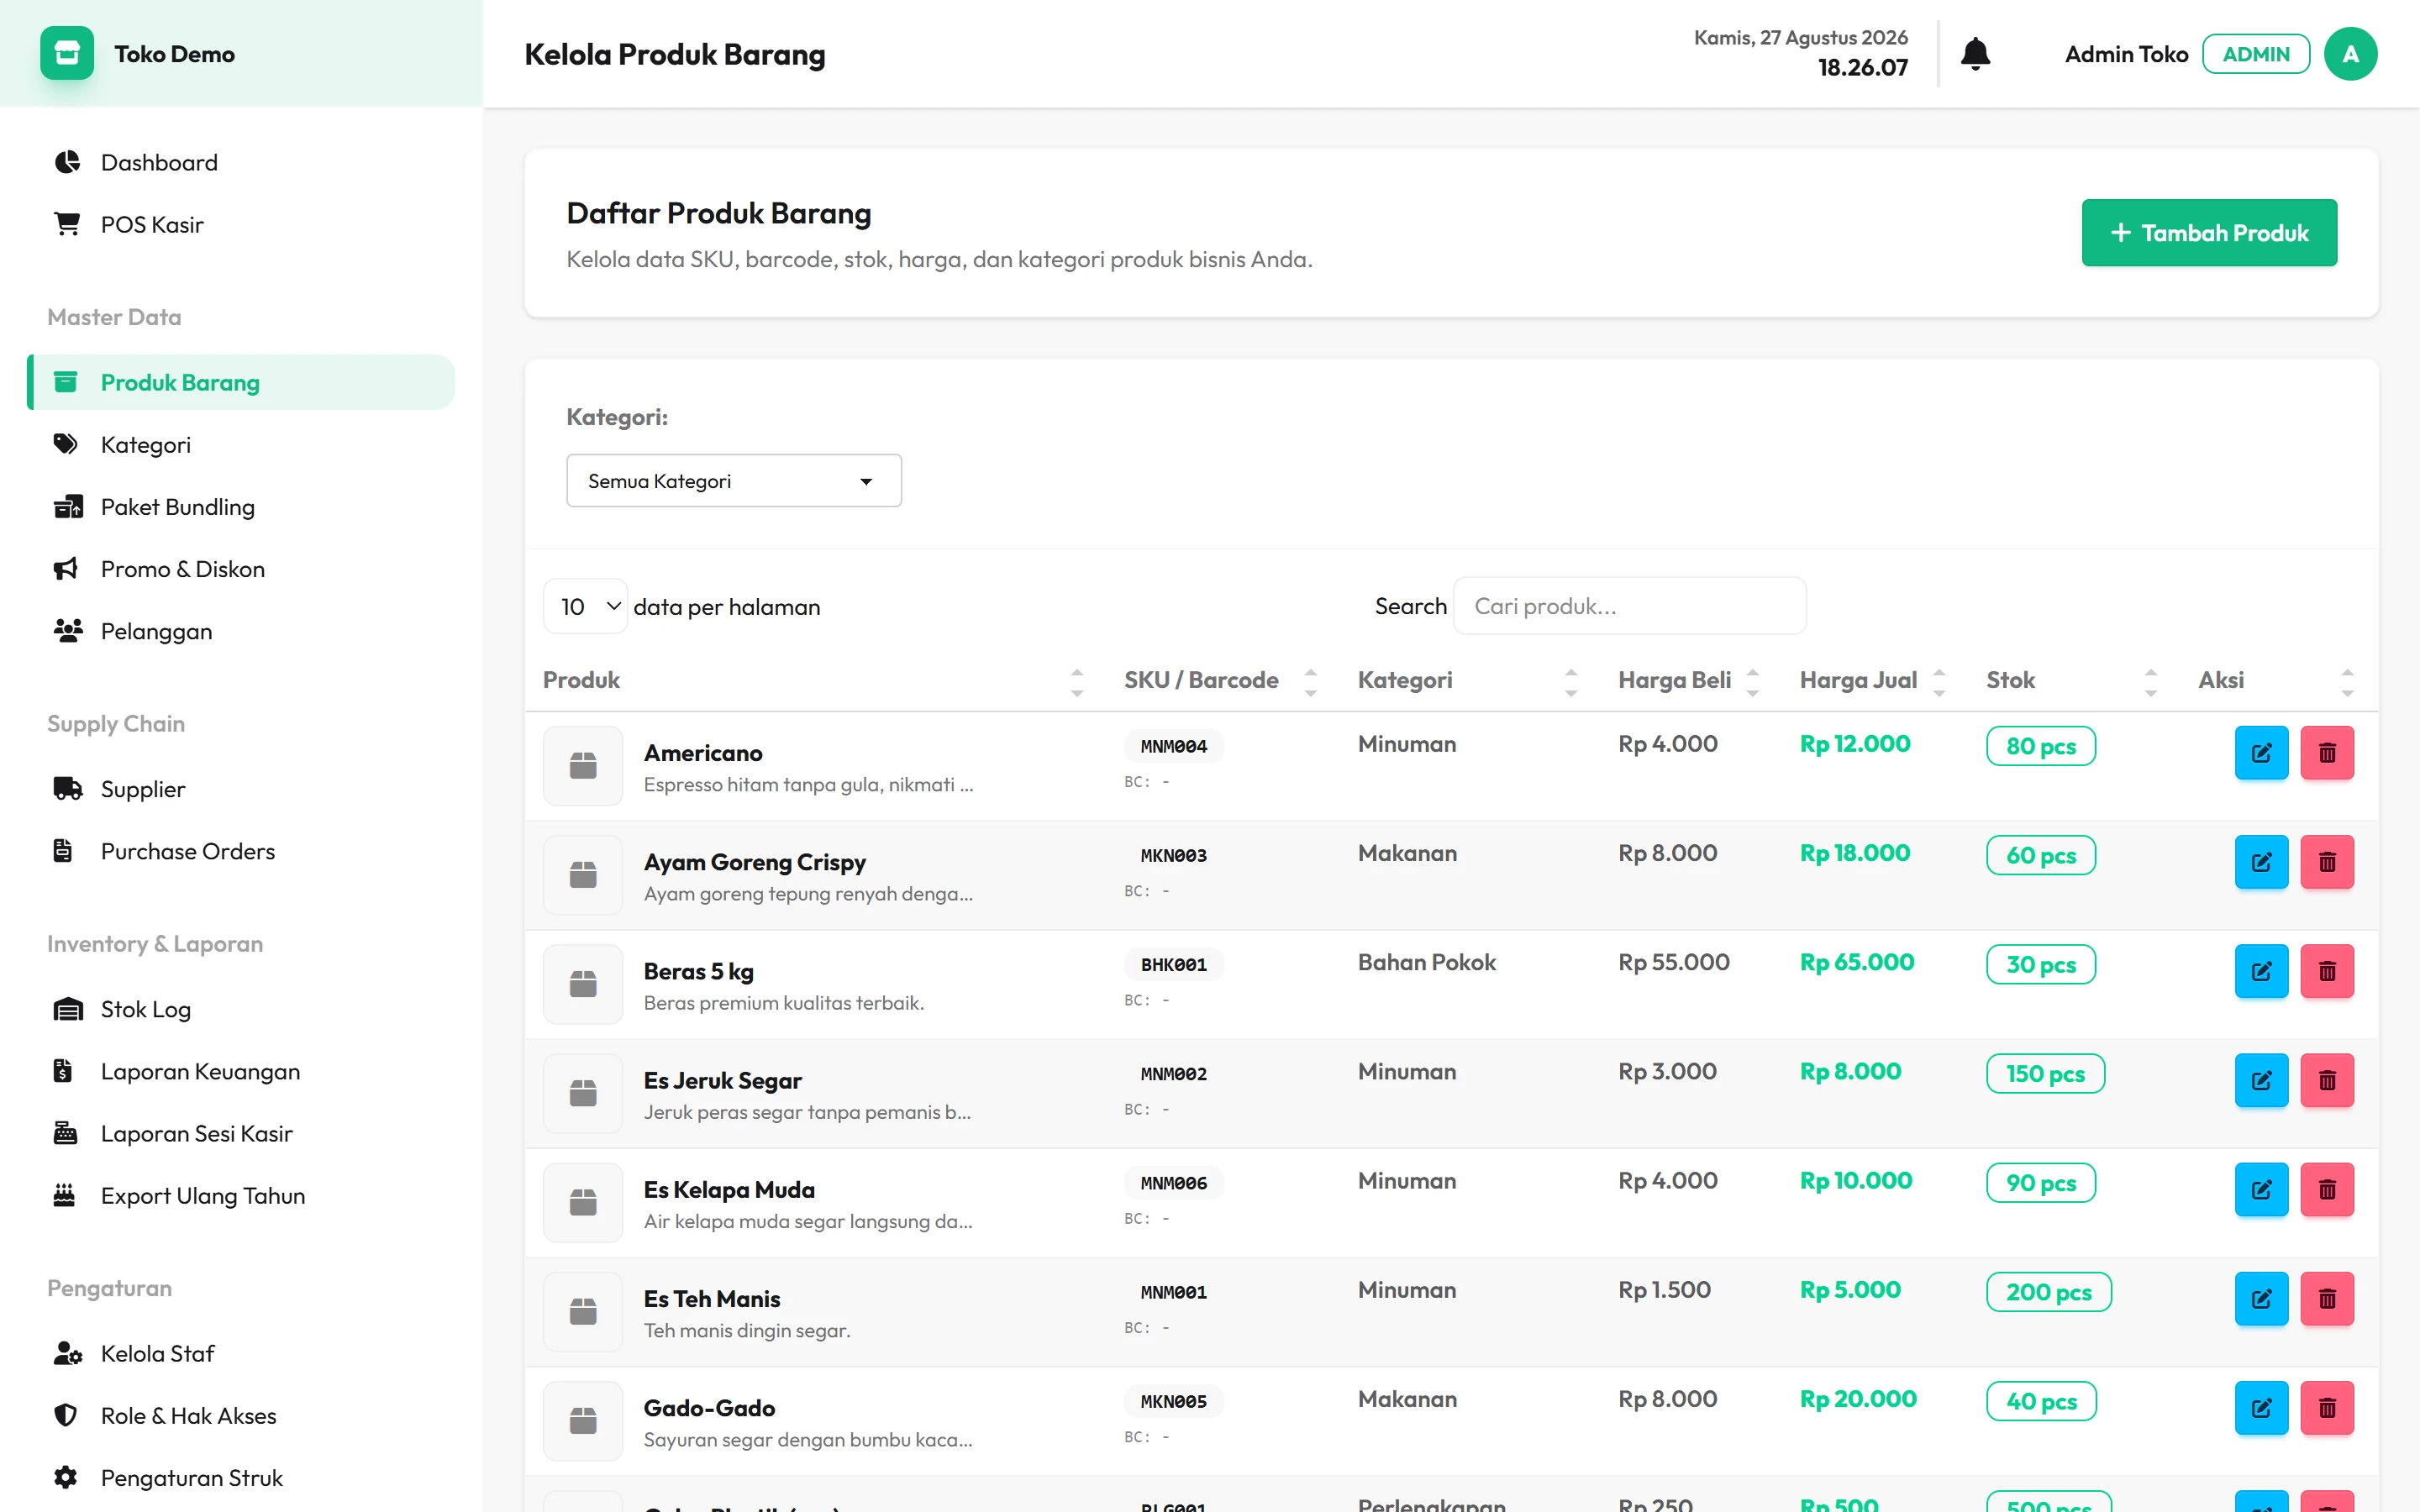This screenshot has height=1512, width=2420.
Task: Delete the Es Teh Manis product
Action: [x=2327, y=1299]
